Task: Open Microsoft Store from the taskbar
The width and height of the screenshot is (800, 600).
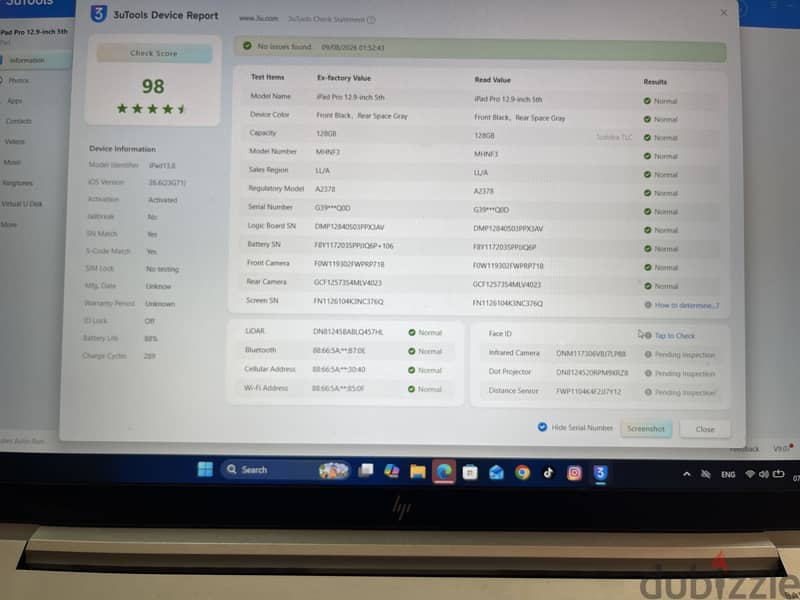Action: pyautogui.click(x=470, y=473)
